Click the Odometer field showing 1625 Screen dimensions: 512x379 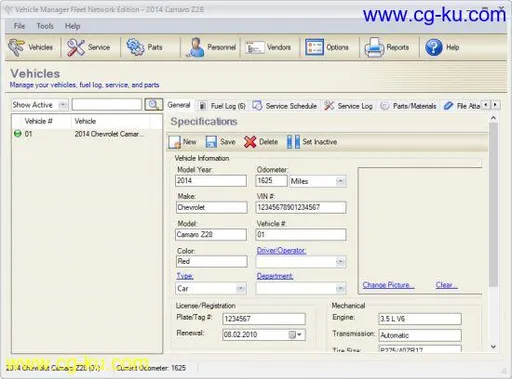pyautogui.click(x=271, y=181)
